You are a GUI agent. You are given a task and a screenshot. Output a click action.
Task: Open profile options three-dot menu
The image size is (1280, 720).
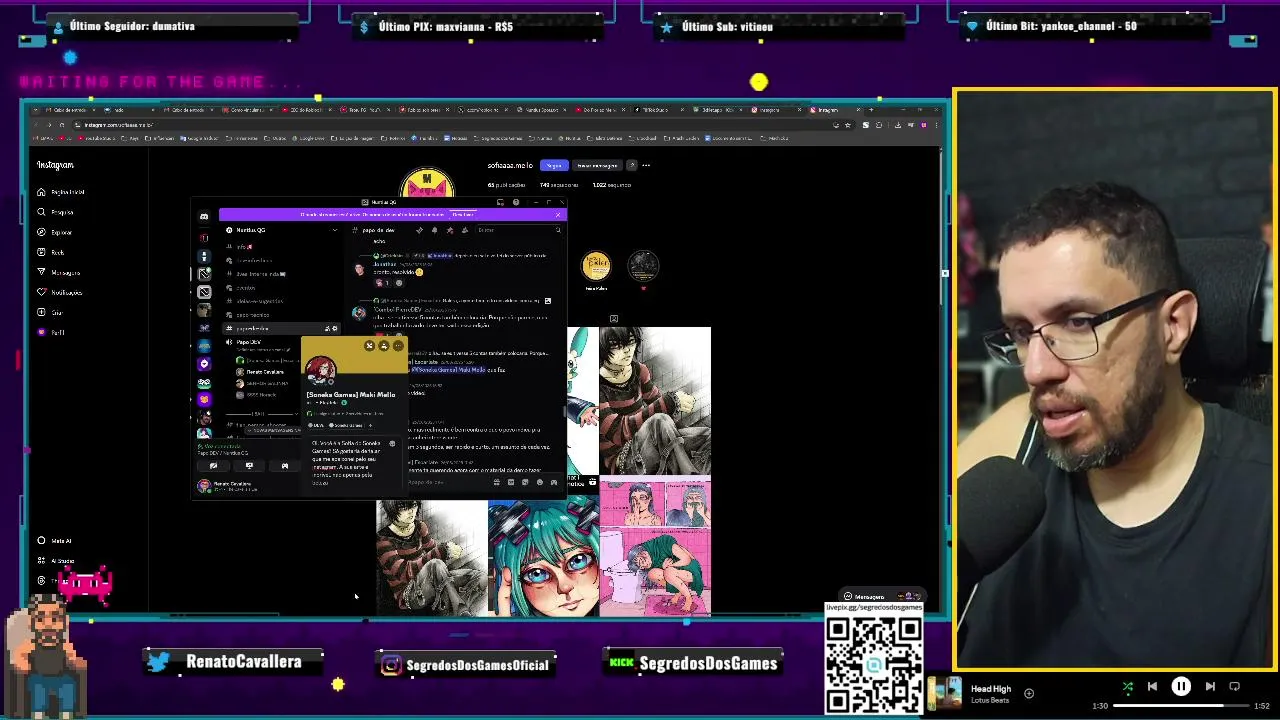(x=646, y=165)
